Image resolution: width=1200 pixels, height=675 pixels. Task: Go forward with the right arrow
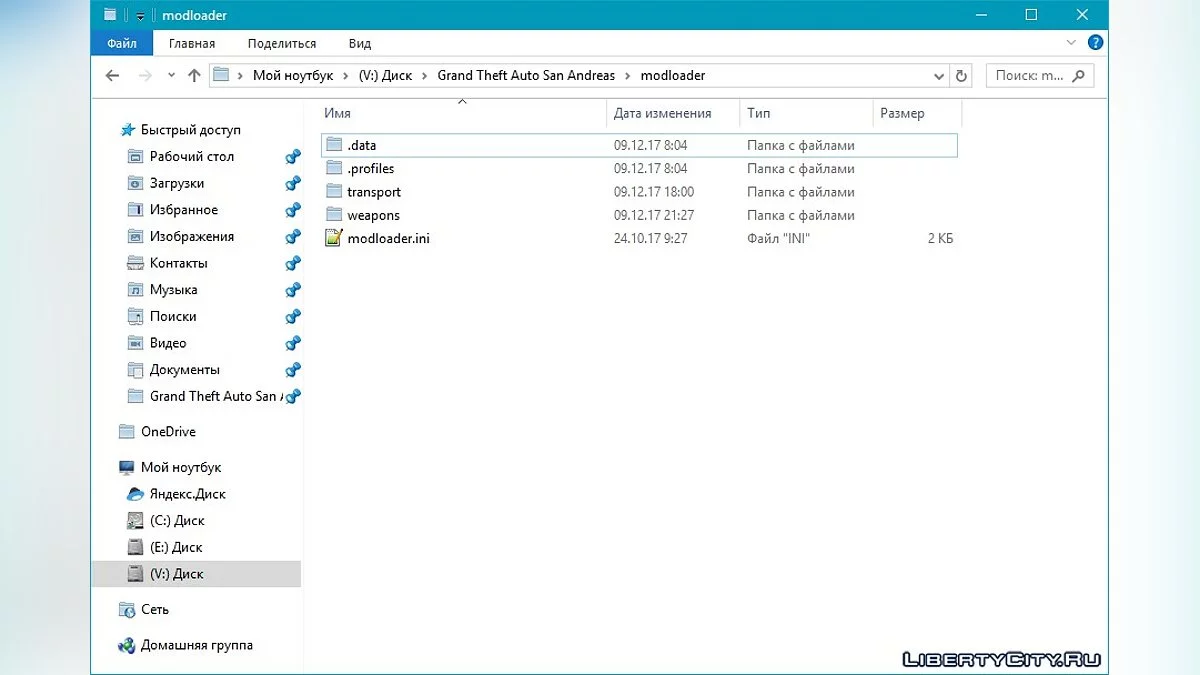click(x=145, y=76)
